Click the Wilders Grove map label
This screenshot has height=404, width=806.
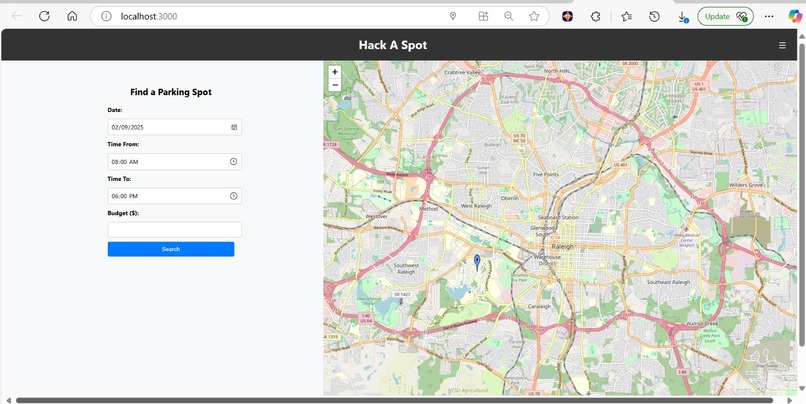point(745,185)
